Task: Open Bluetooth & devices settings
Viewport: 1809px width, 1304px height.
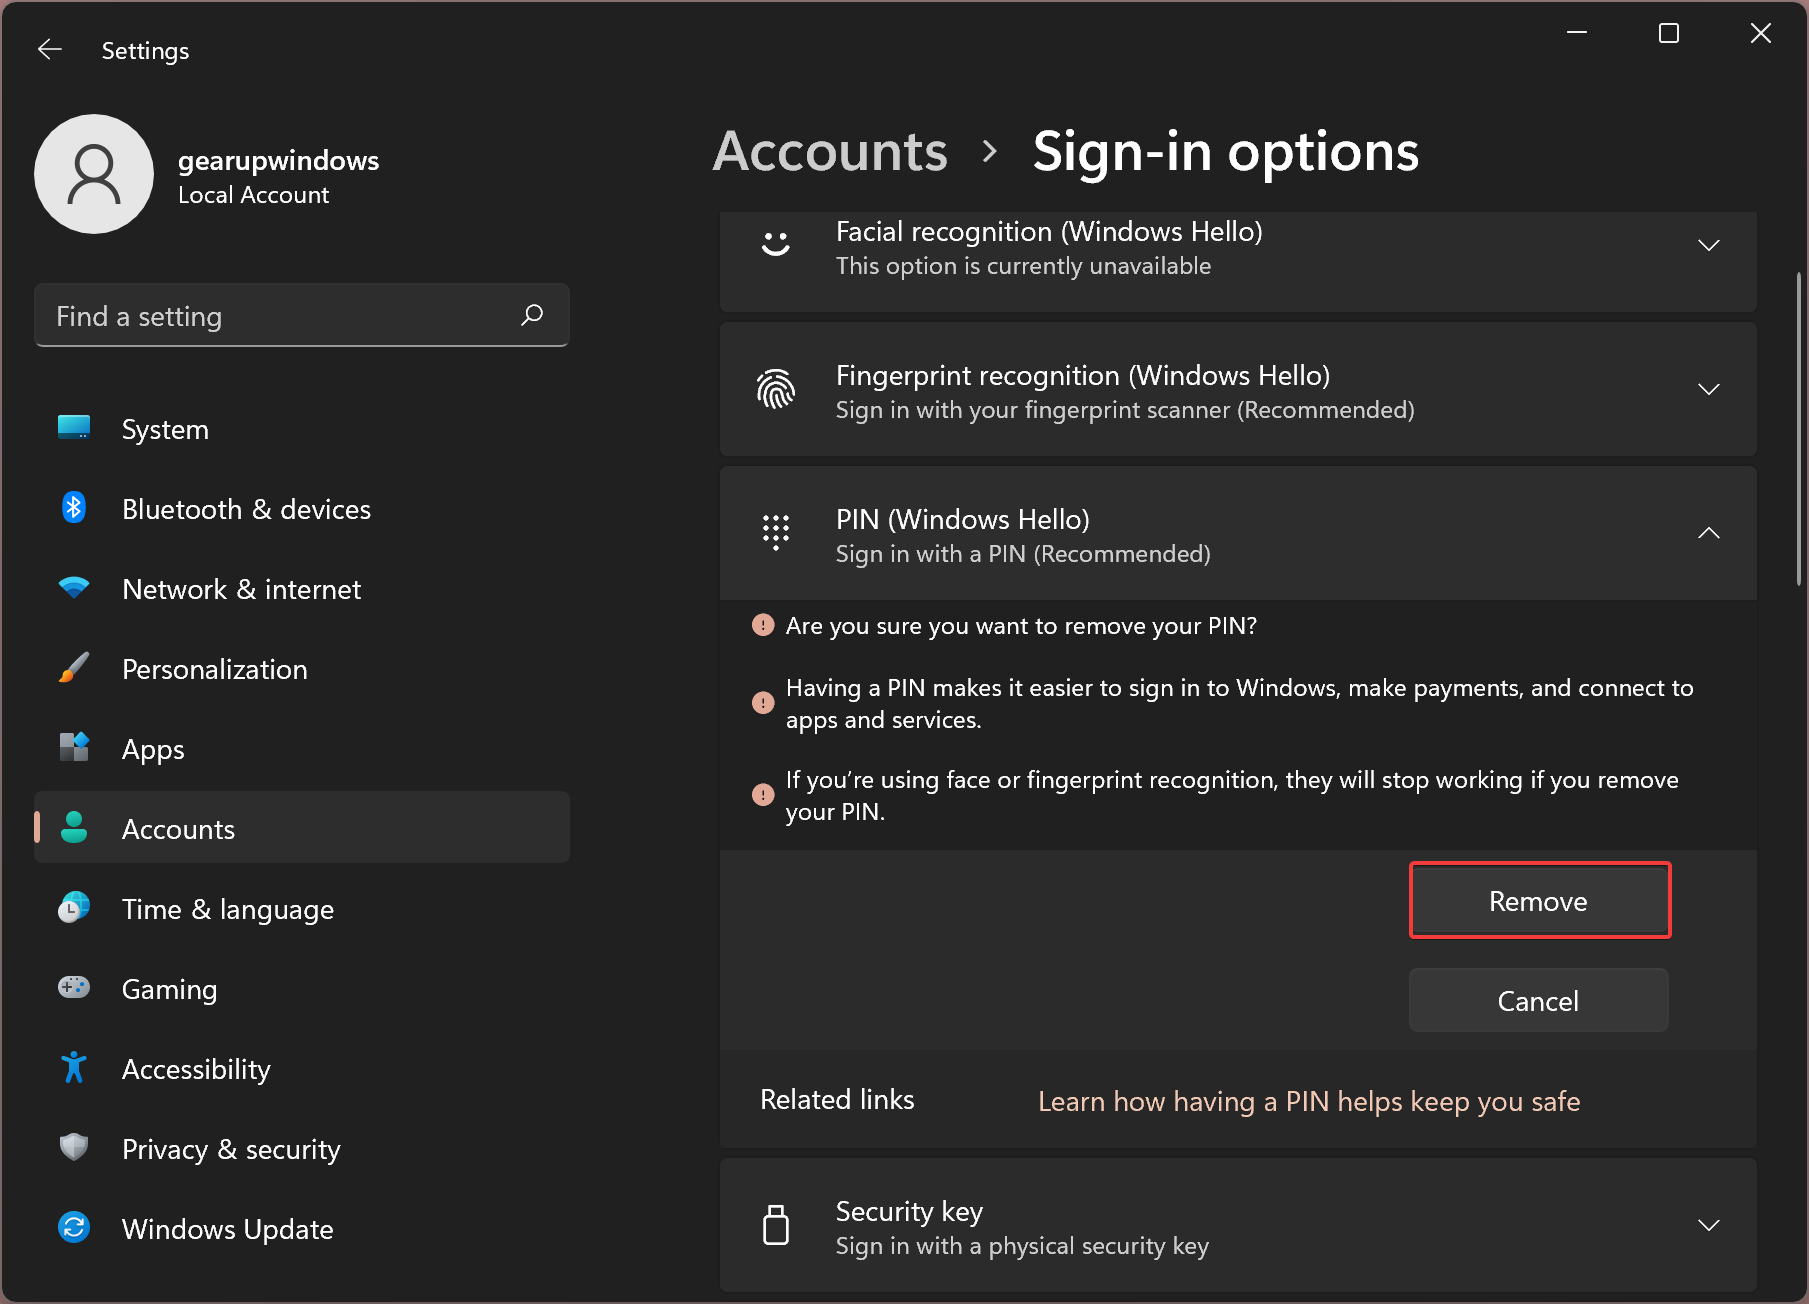Action: pyautogui.click(x=302, y=509)
